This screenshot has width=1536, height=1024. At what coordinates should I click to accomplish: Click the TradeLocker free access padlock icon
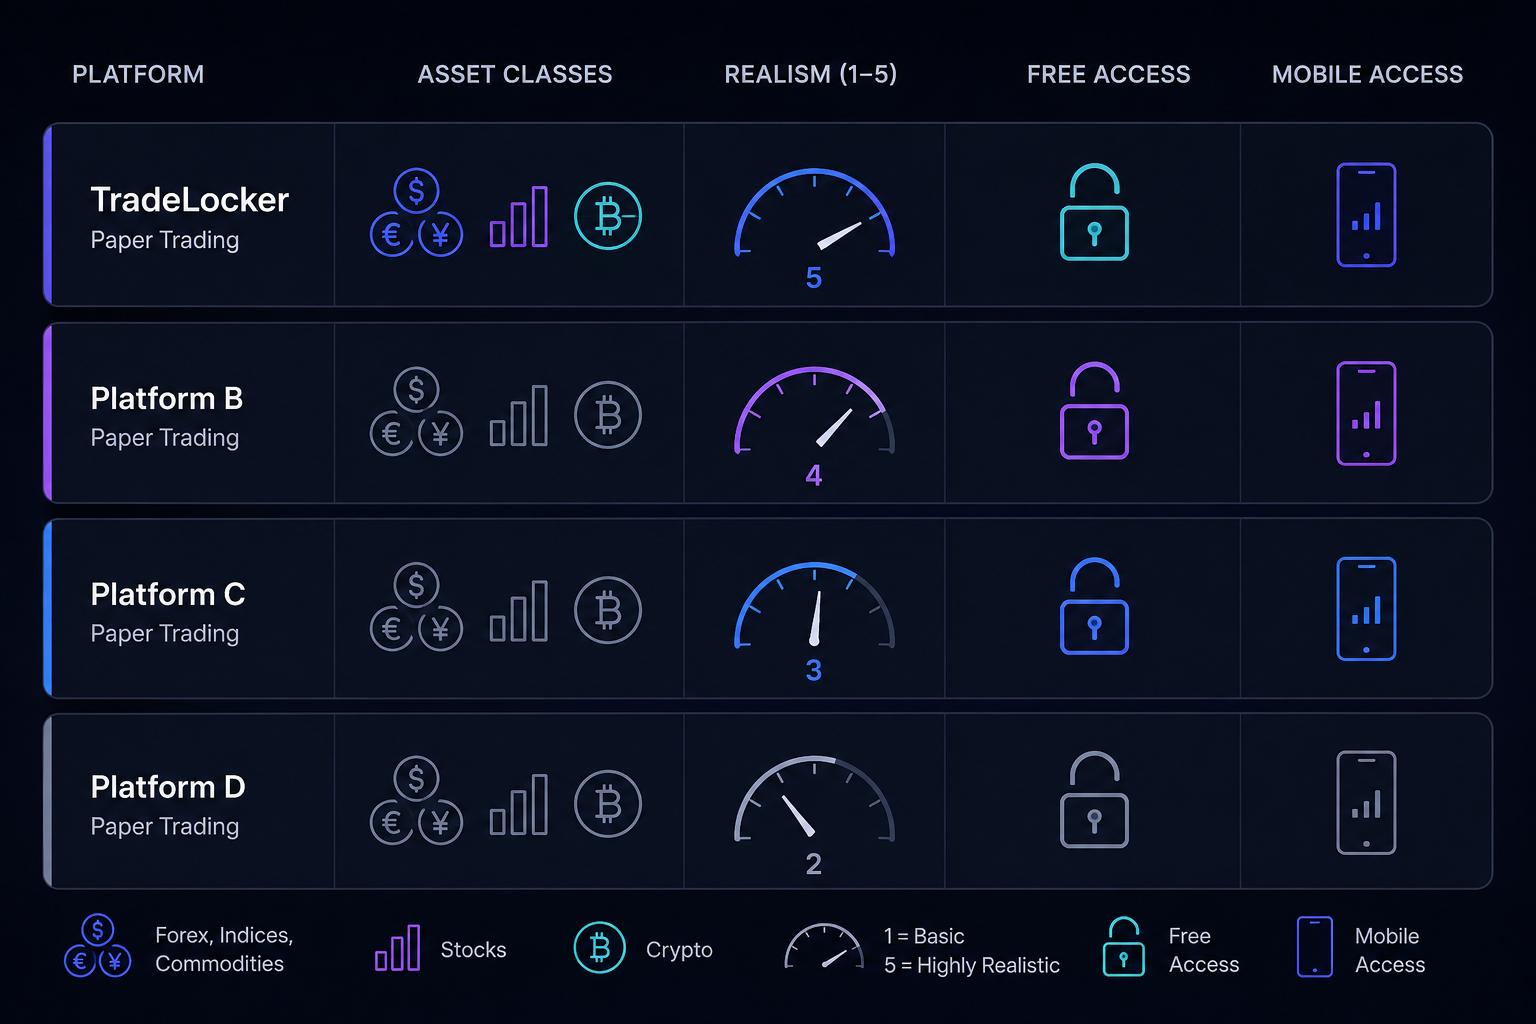(x=1094, y=212)
